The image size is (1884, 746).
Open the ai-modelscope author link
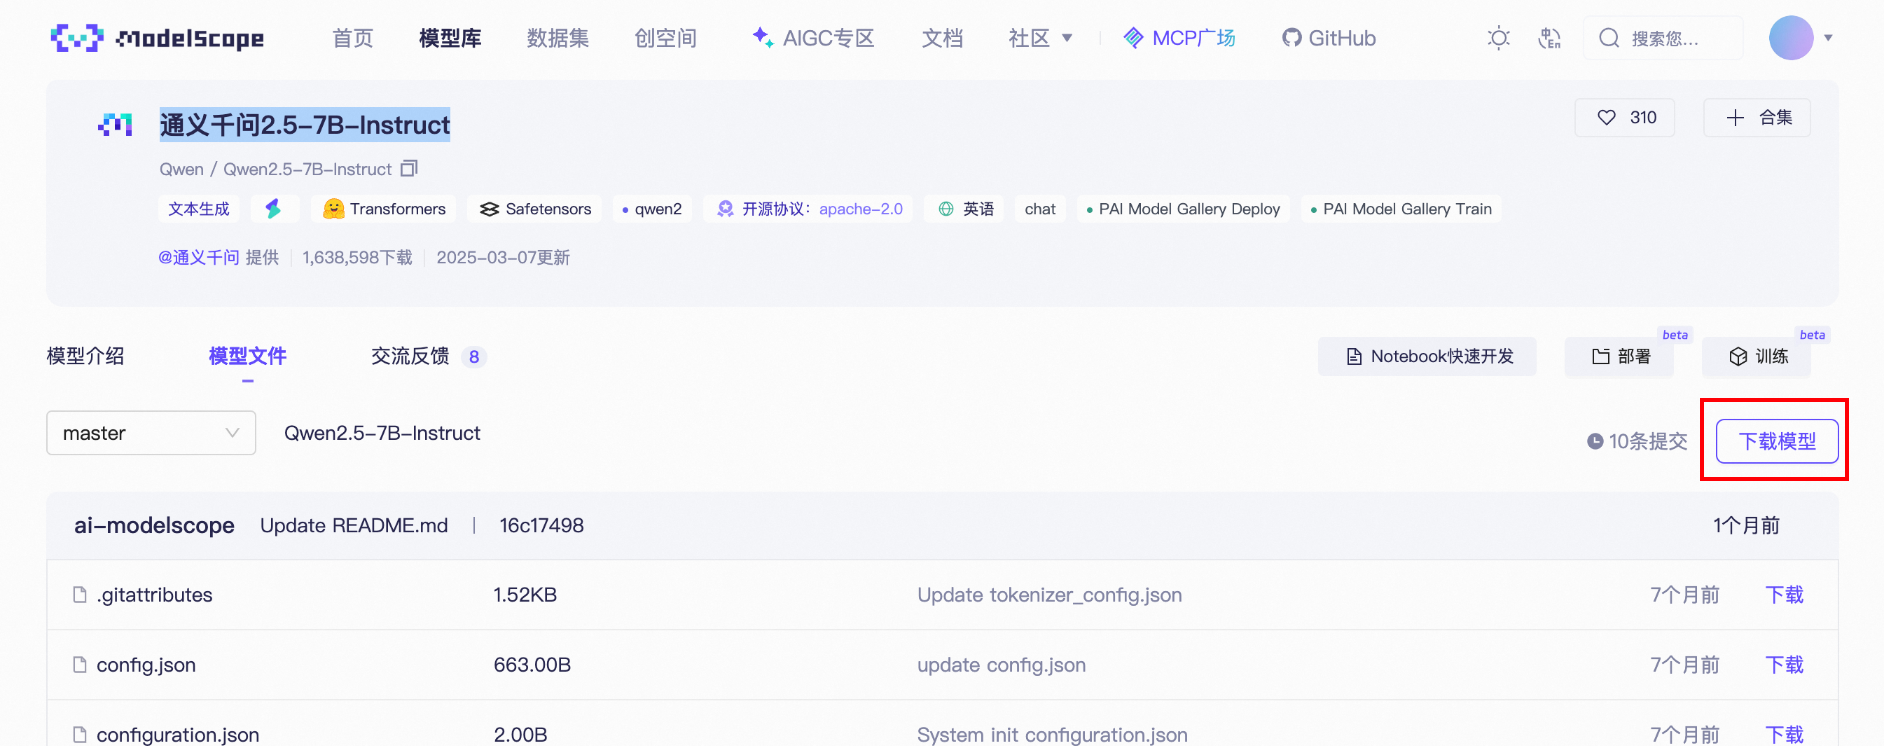tap(154, 525)
